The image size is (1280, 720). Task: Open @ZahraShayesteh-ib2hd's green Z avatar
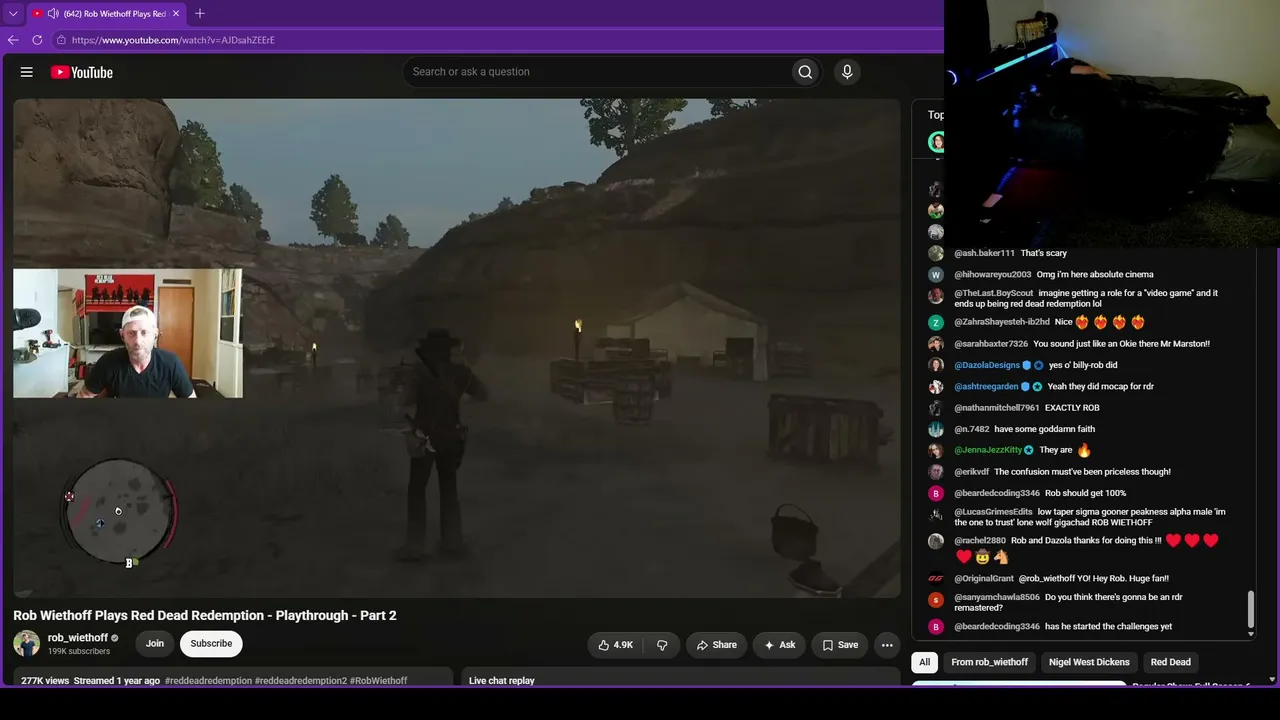(x=936, y=322)
